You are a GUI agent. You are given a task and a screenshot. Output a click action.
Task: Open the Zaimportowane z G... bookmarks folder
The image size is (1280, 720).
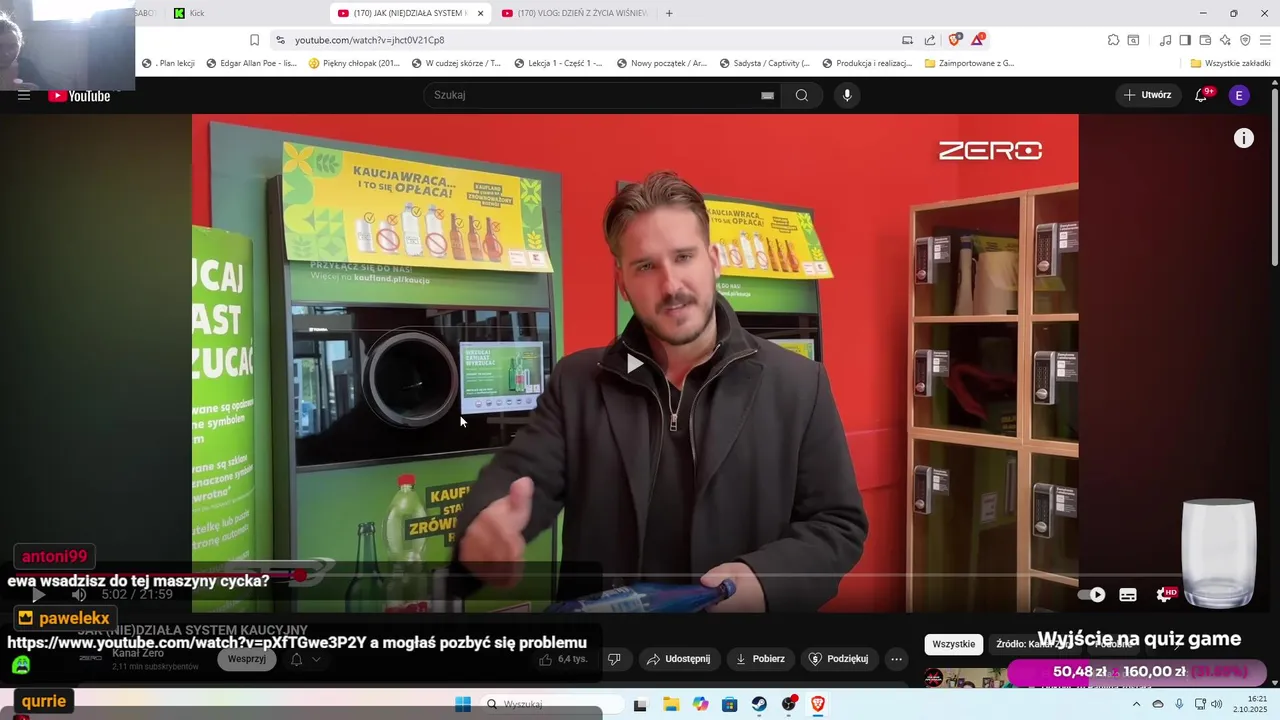pos(969,63)
